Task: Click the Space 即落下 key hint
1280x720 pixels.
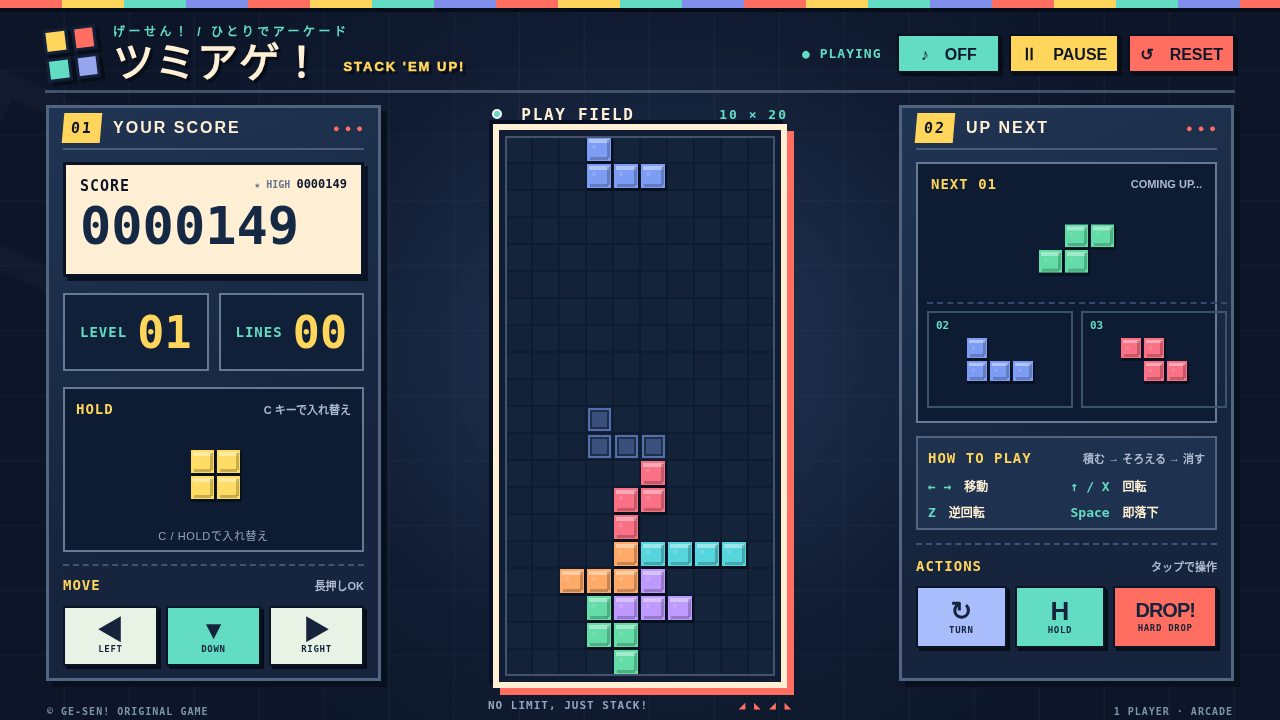Action: 1114,512
